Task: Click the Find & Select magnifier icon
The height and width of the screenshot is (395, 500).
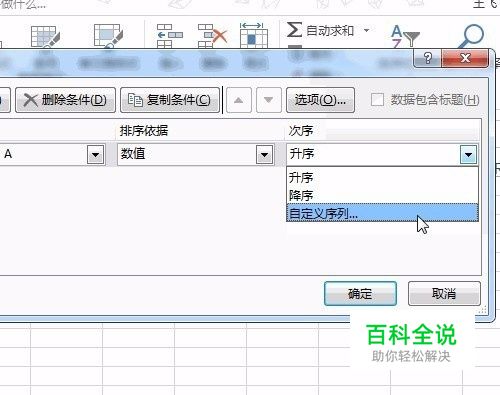Action: (x=471, y=36)
